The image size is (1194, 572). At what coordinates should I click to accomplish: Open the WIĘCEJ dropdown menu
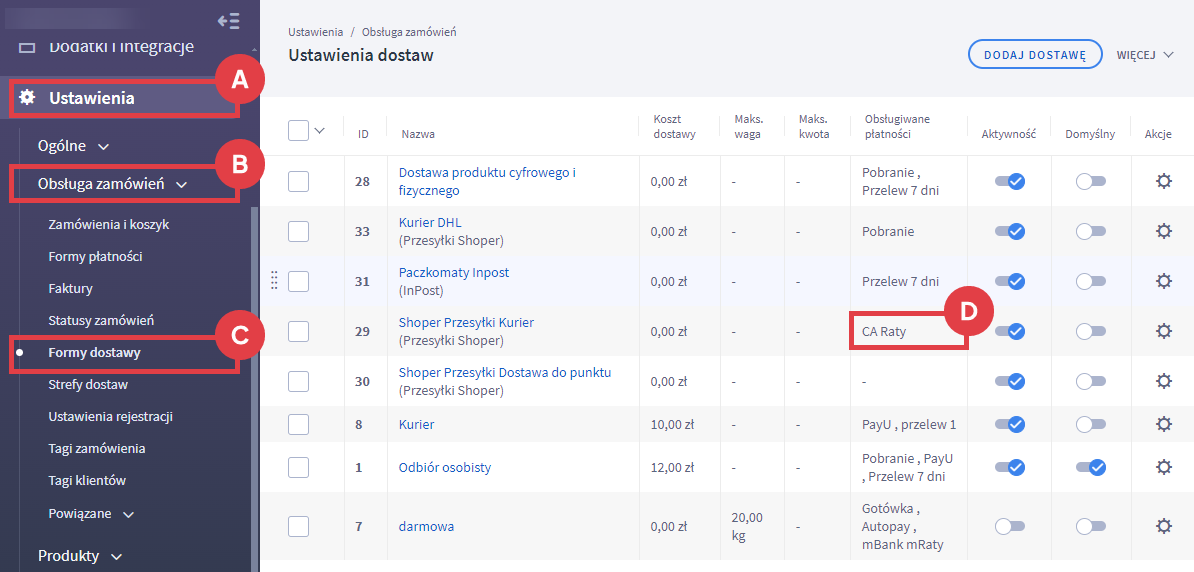tap(1144, 55)
